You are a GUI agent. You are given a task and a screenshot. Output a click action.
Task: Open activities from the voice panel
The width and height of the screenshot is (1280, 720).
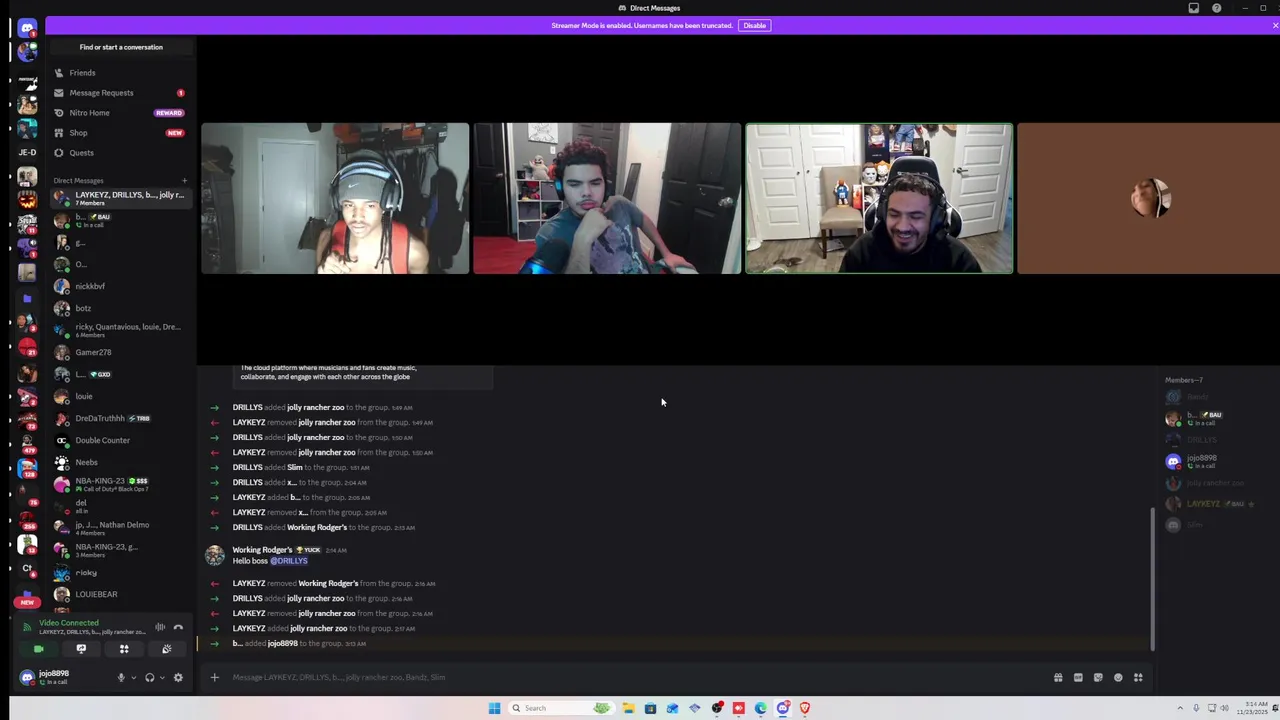pyautogui.click(x=124, y=649)
